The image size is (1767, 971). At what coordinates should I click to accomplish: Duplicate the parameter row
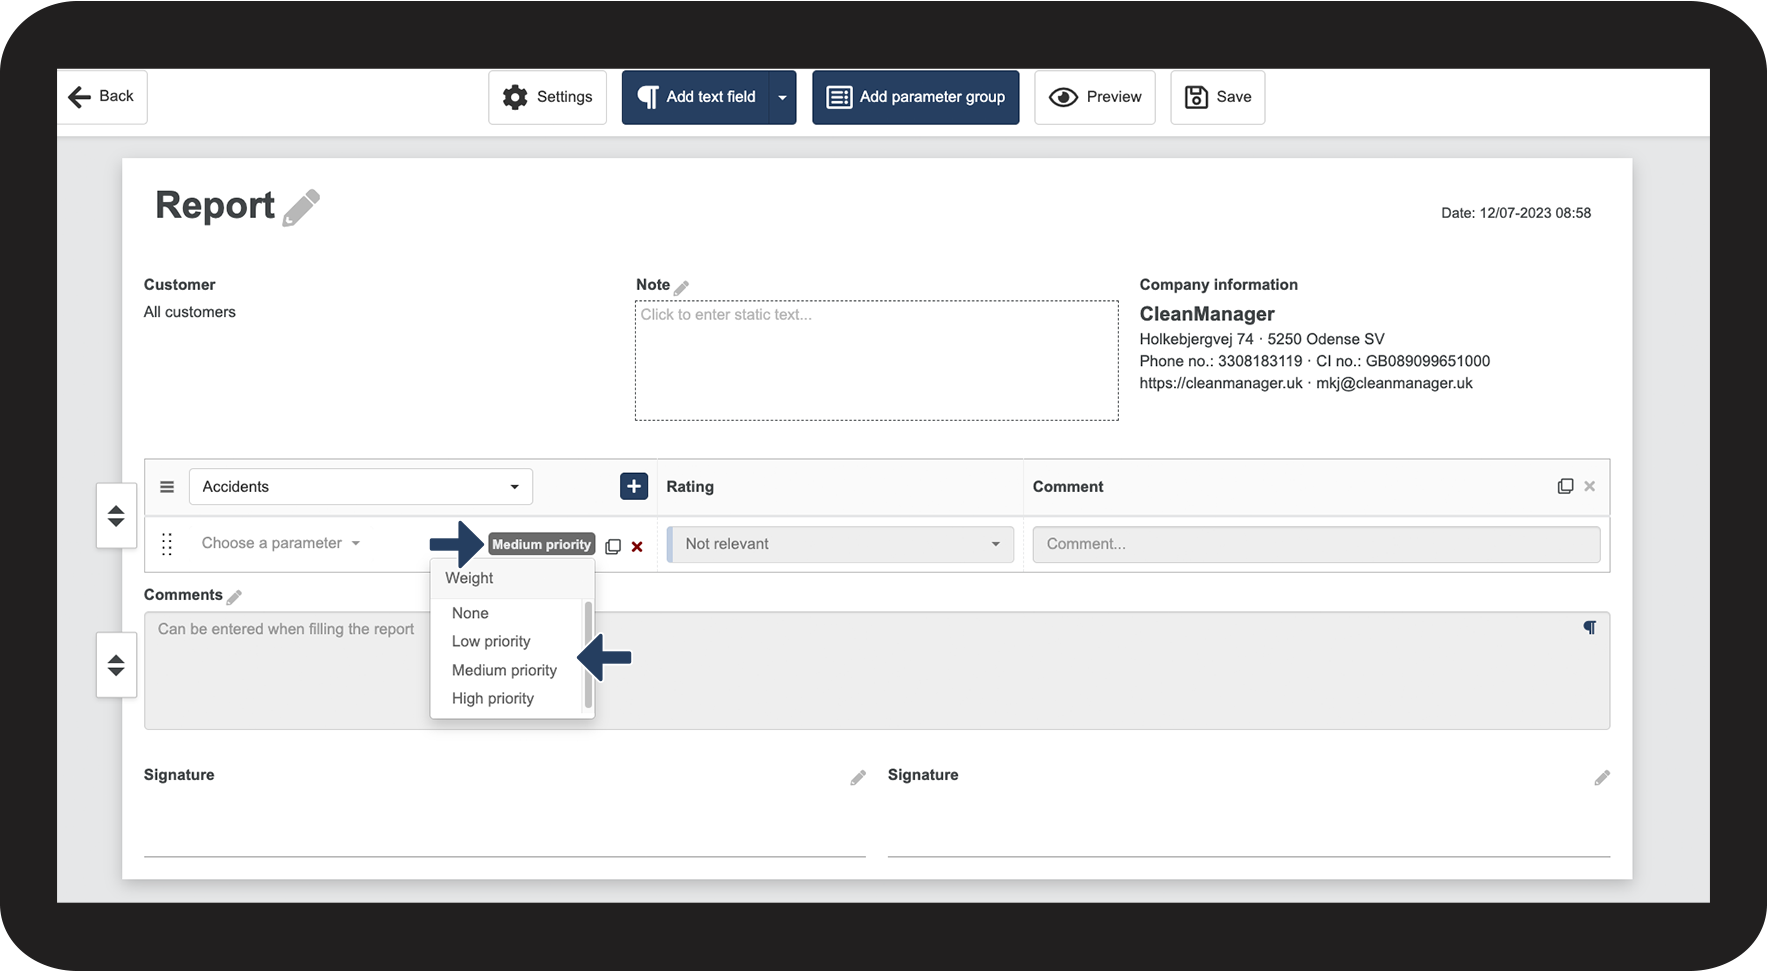tap(613, 546)
